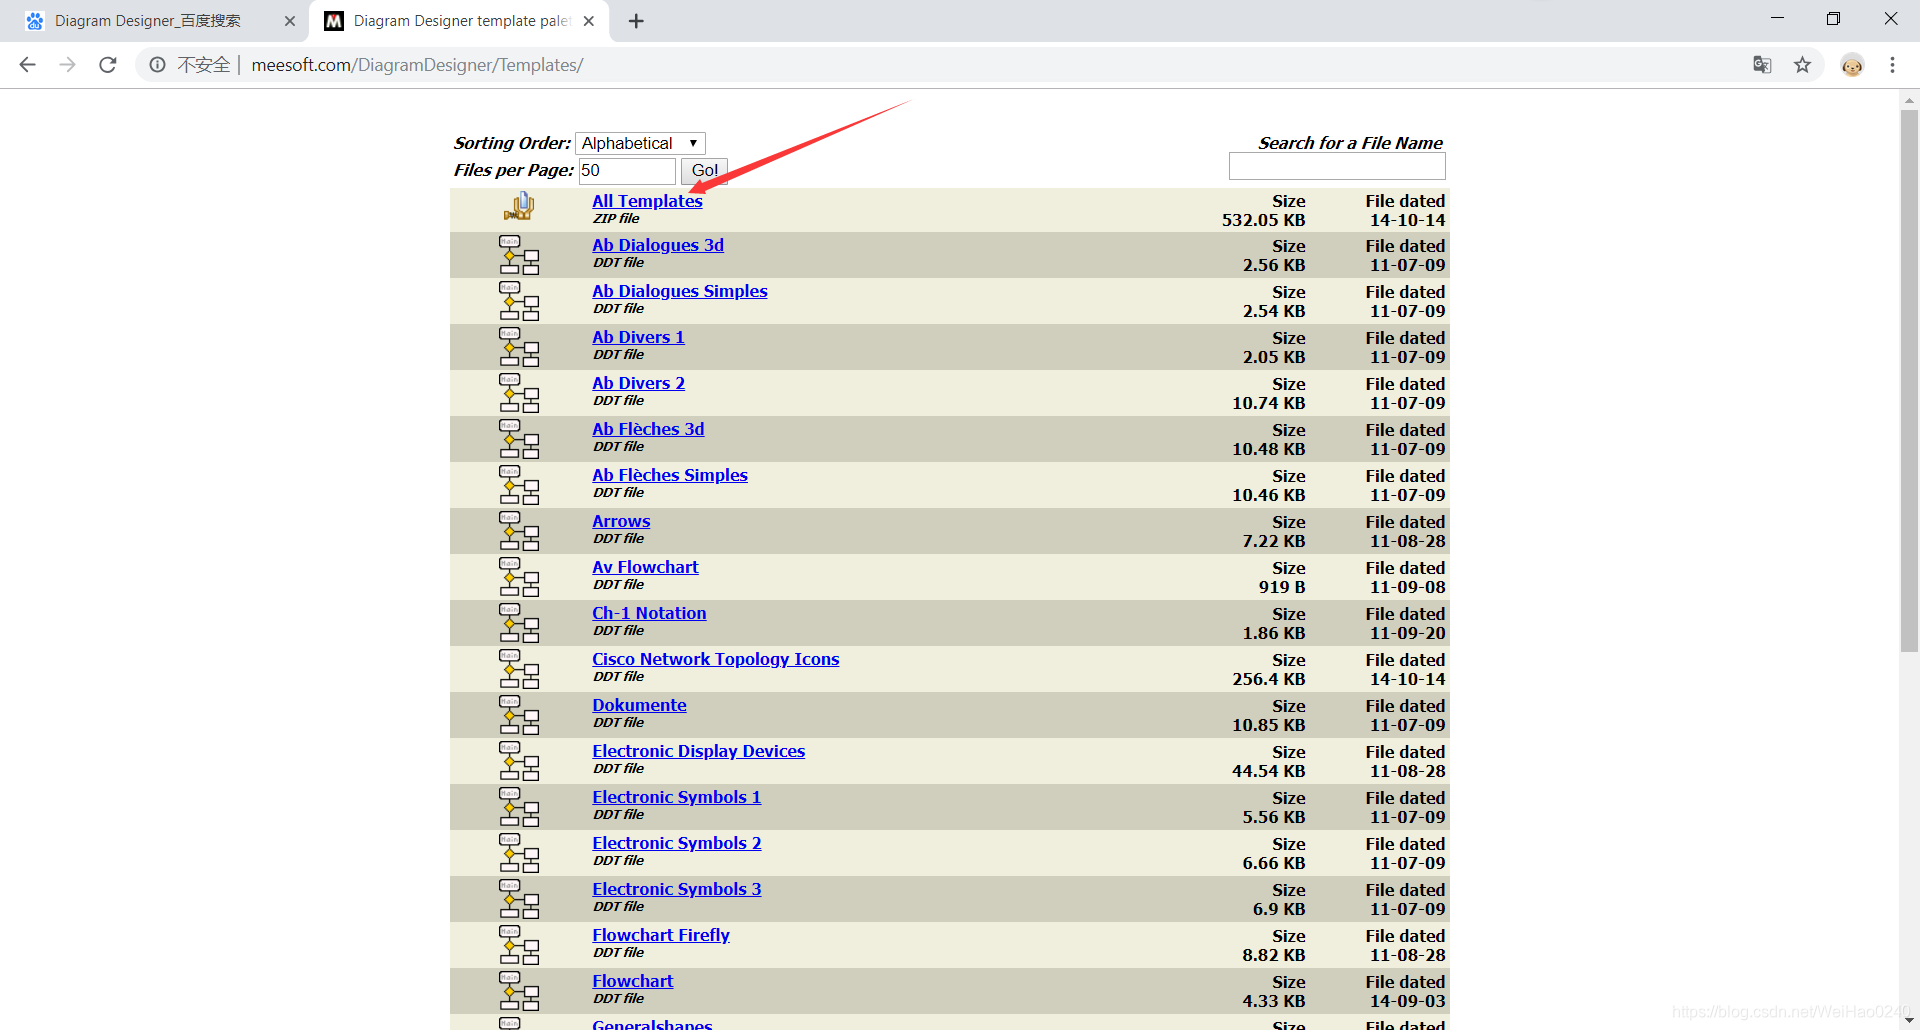Open the Flowchart link
This screenshot has height=1030, width=1920.
point(633,981)
